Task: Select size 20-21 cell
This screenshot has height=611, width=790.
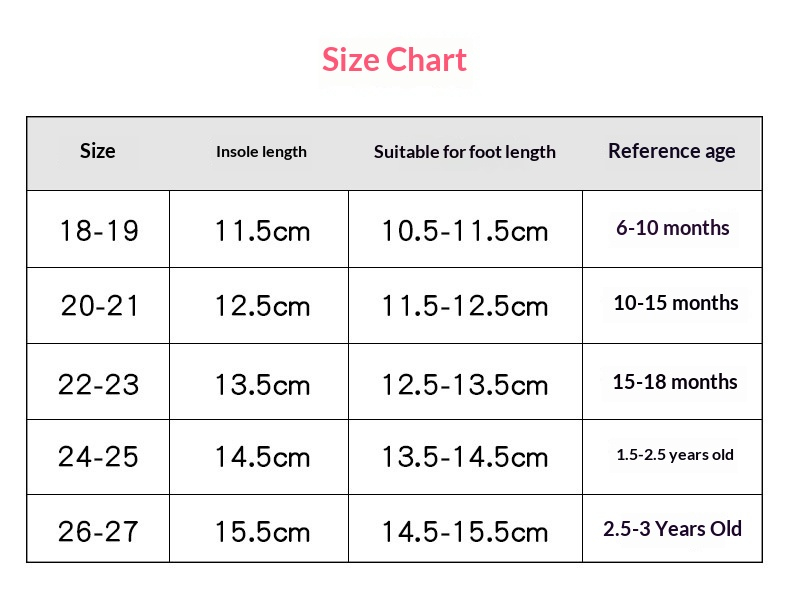Action: tap(99, 306)
